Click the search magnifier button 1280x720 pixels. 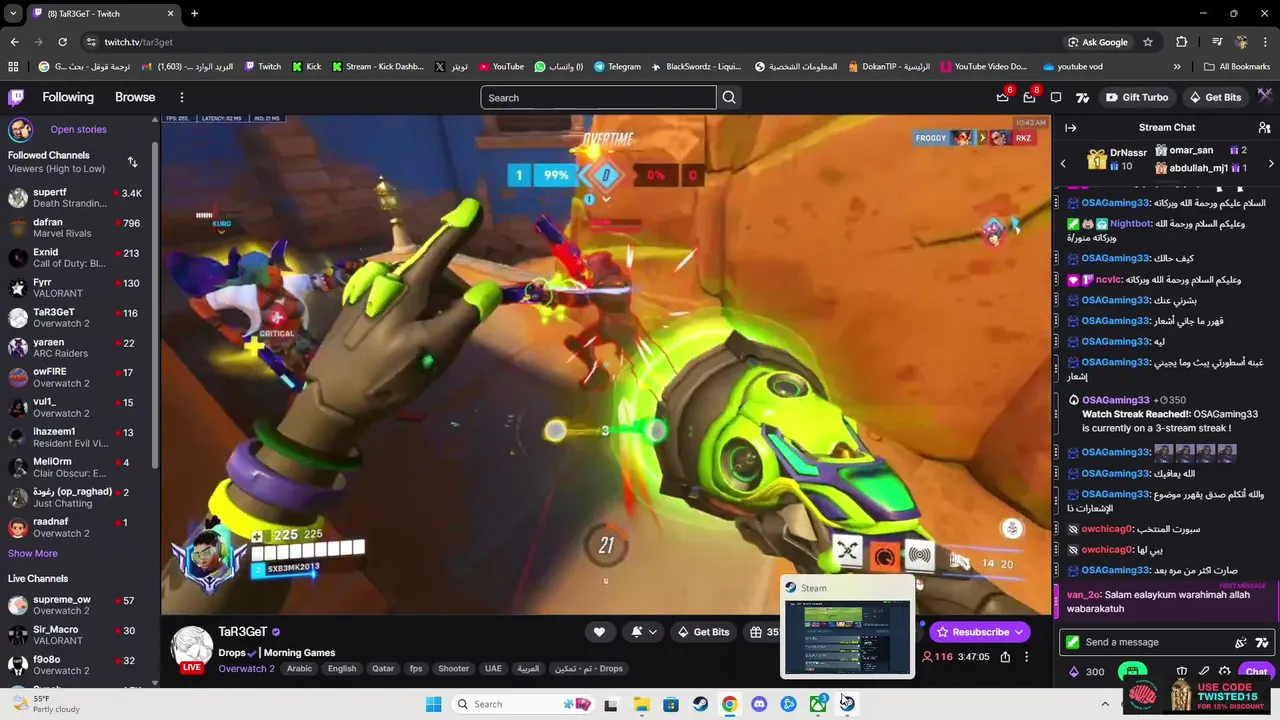point(729,97)
